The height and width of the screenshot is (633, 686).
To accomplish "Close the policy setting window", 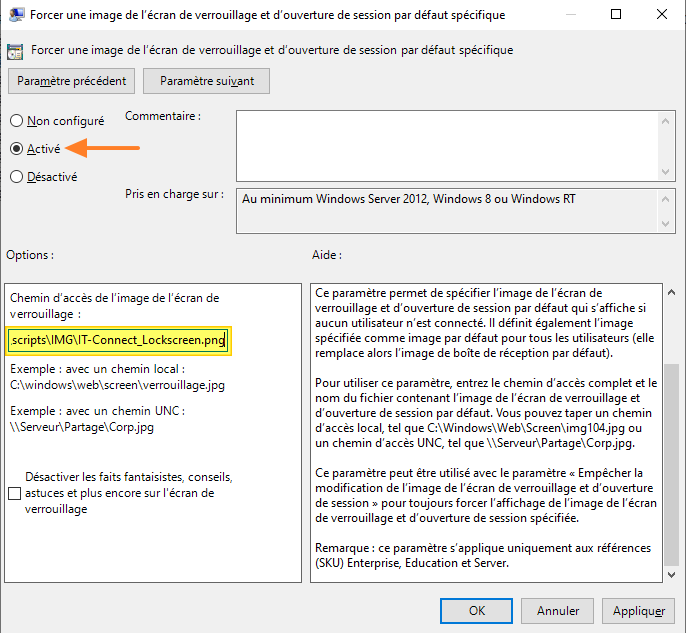I will pyautogui.click(x=662, y=14).
